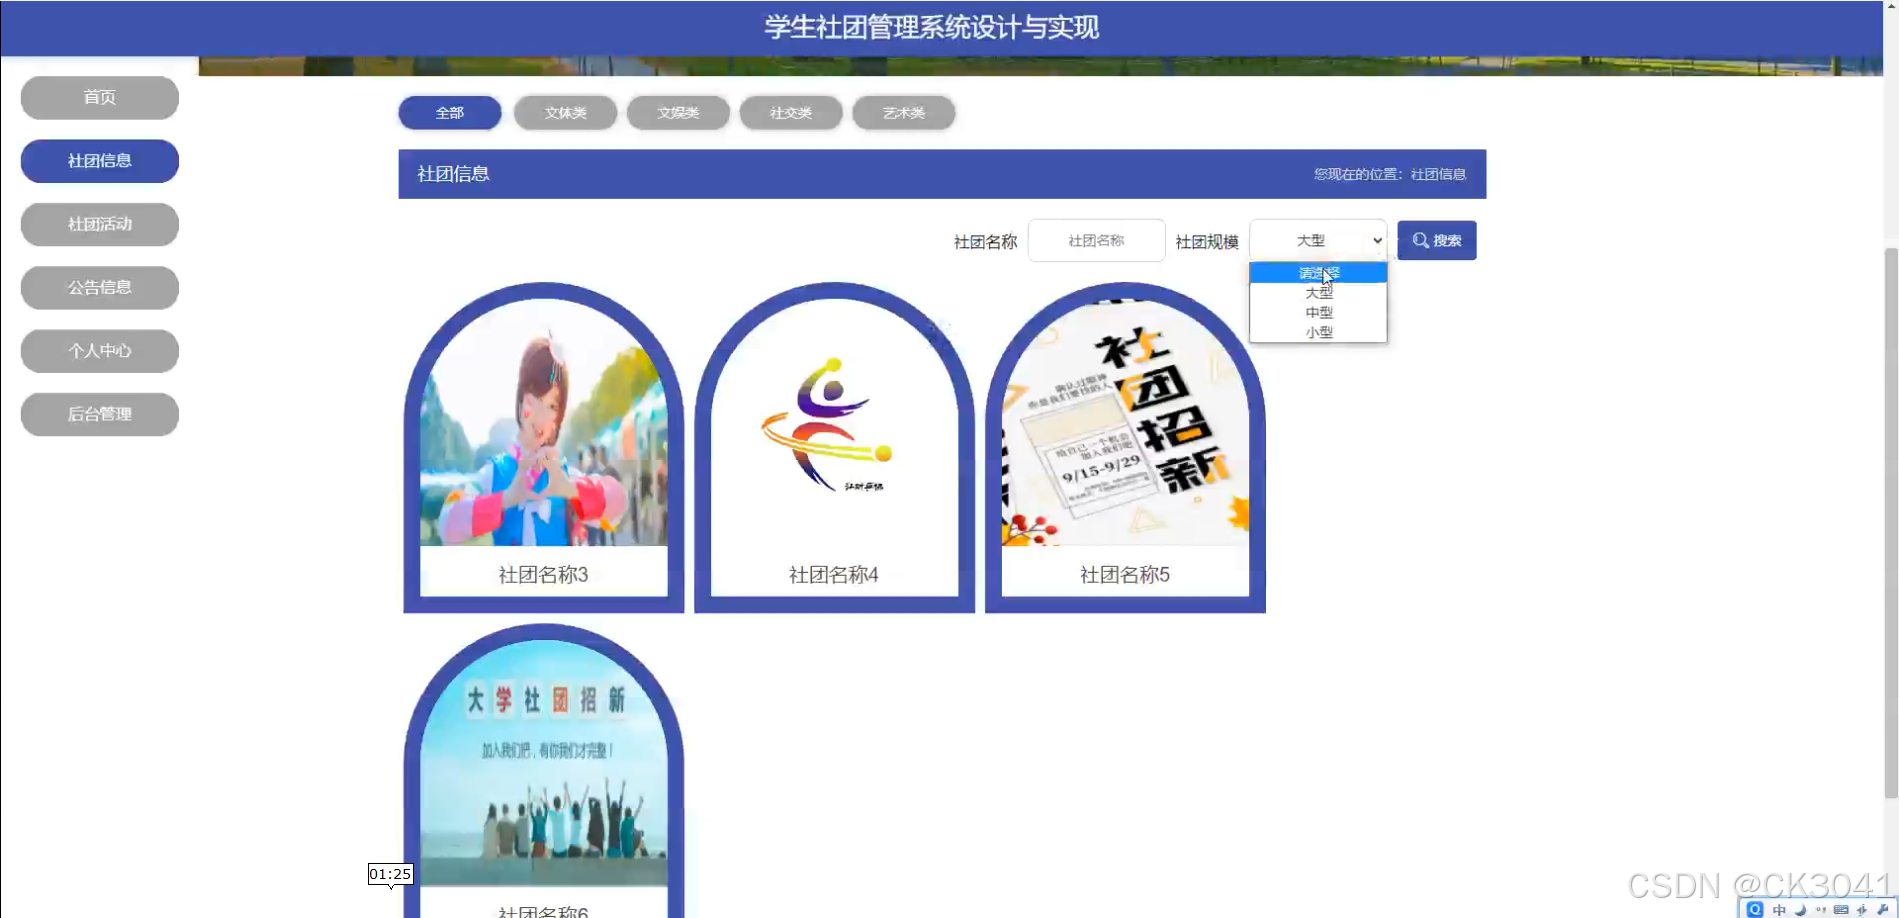This screenshot has width=1899, height=918.
Task: Open 社团活动 from the sidebar
Action: (x=99, y=224)
